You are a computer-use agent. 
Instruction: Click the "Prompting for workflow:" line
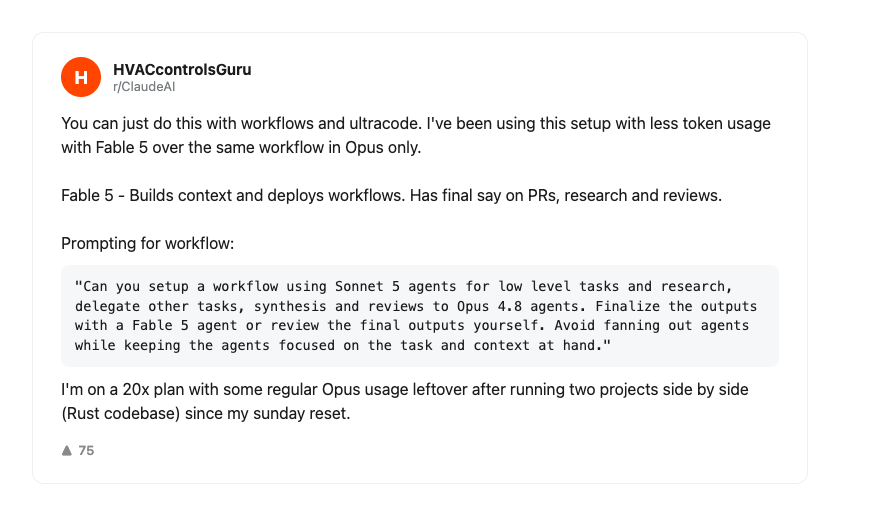pos(148,244)
